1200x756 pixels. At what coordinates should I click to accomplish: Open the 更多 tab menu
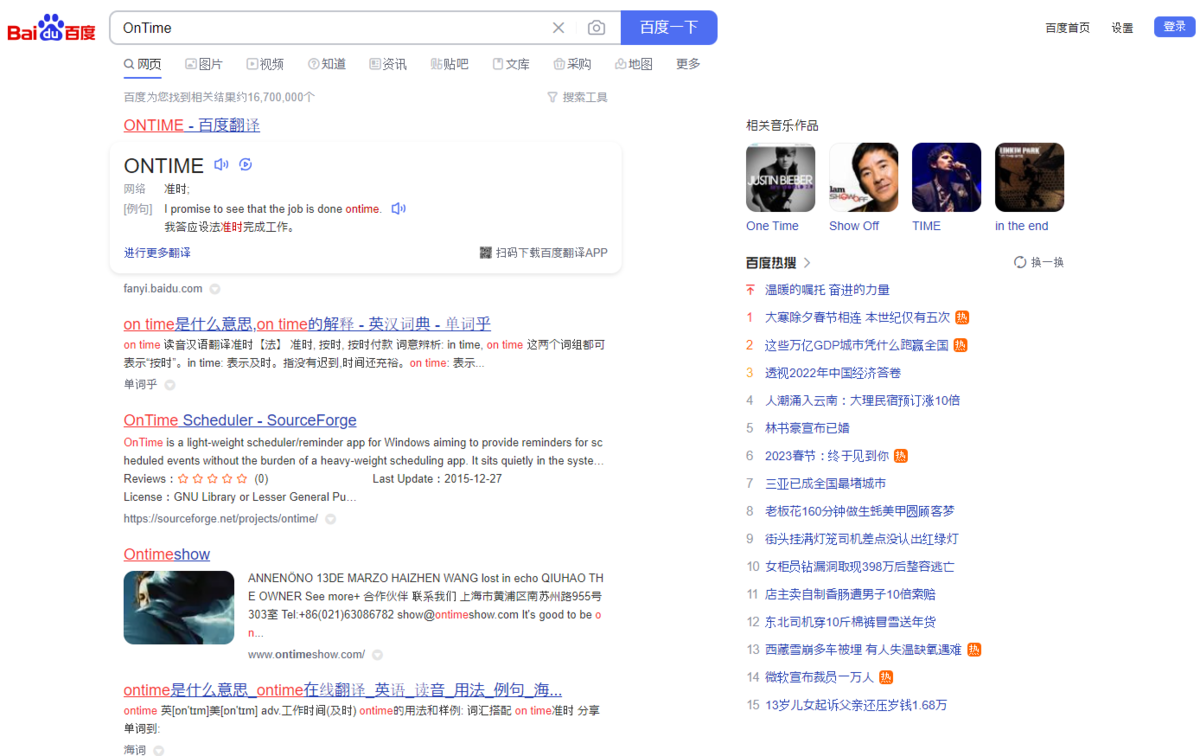688,64
